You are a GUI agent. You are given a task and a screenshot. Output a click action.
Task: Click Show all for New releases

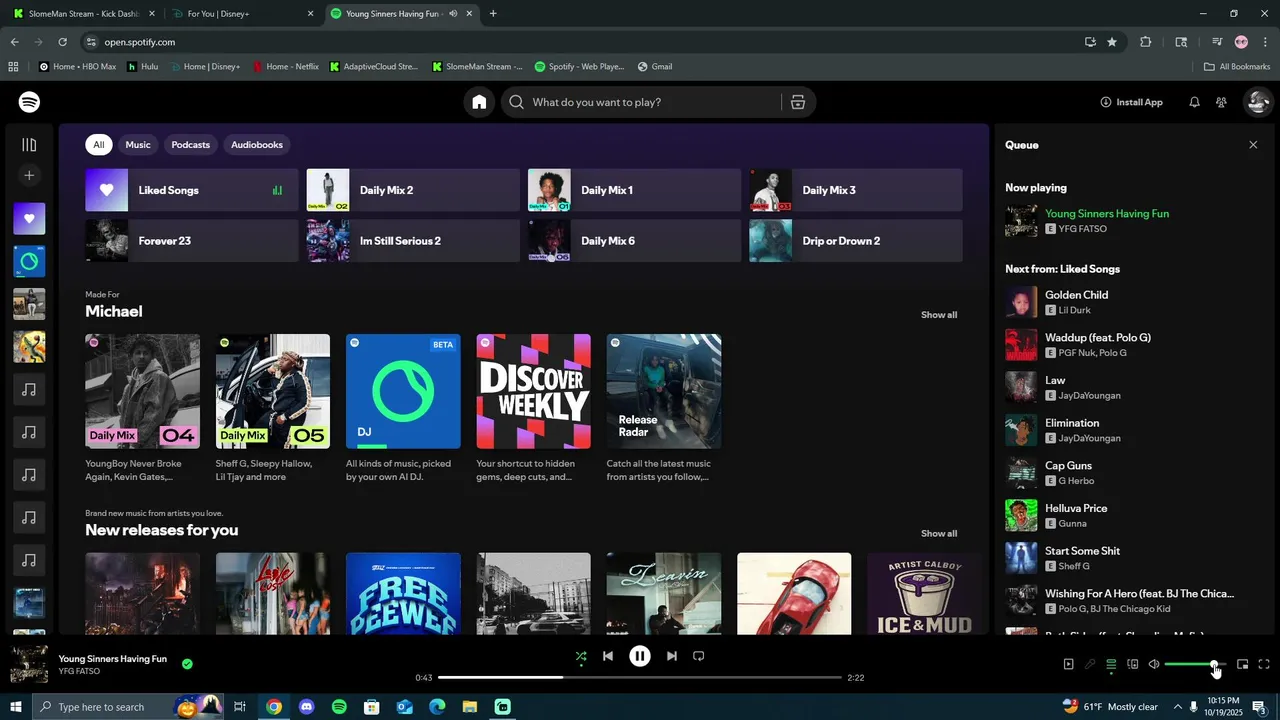click(x=939, y=534)
